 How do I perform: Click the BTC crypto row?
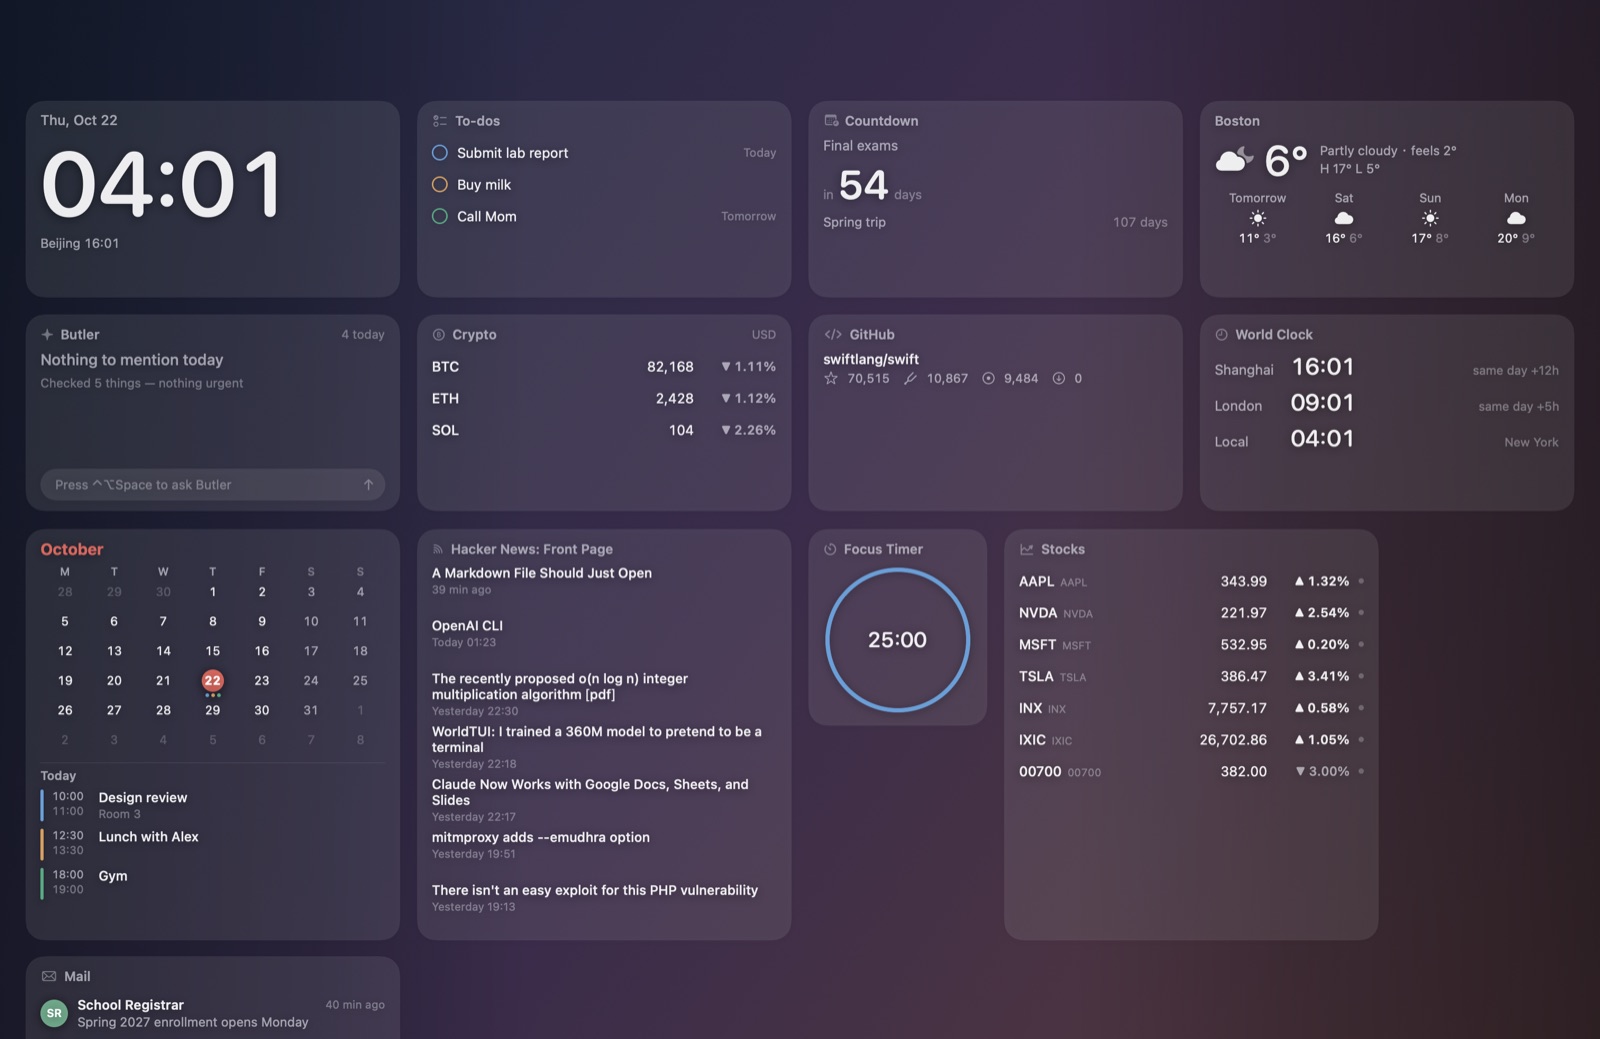click(604, 367)
